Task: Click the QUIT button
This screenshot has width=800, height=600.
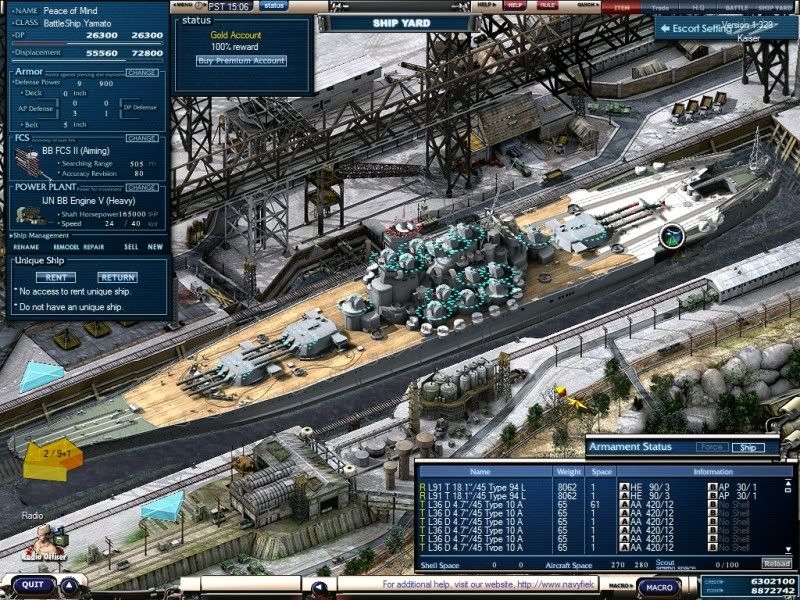Action: coord(33,586)
